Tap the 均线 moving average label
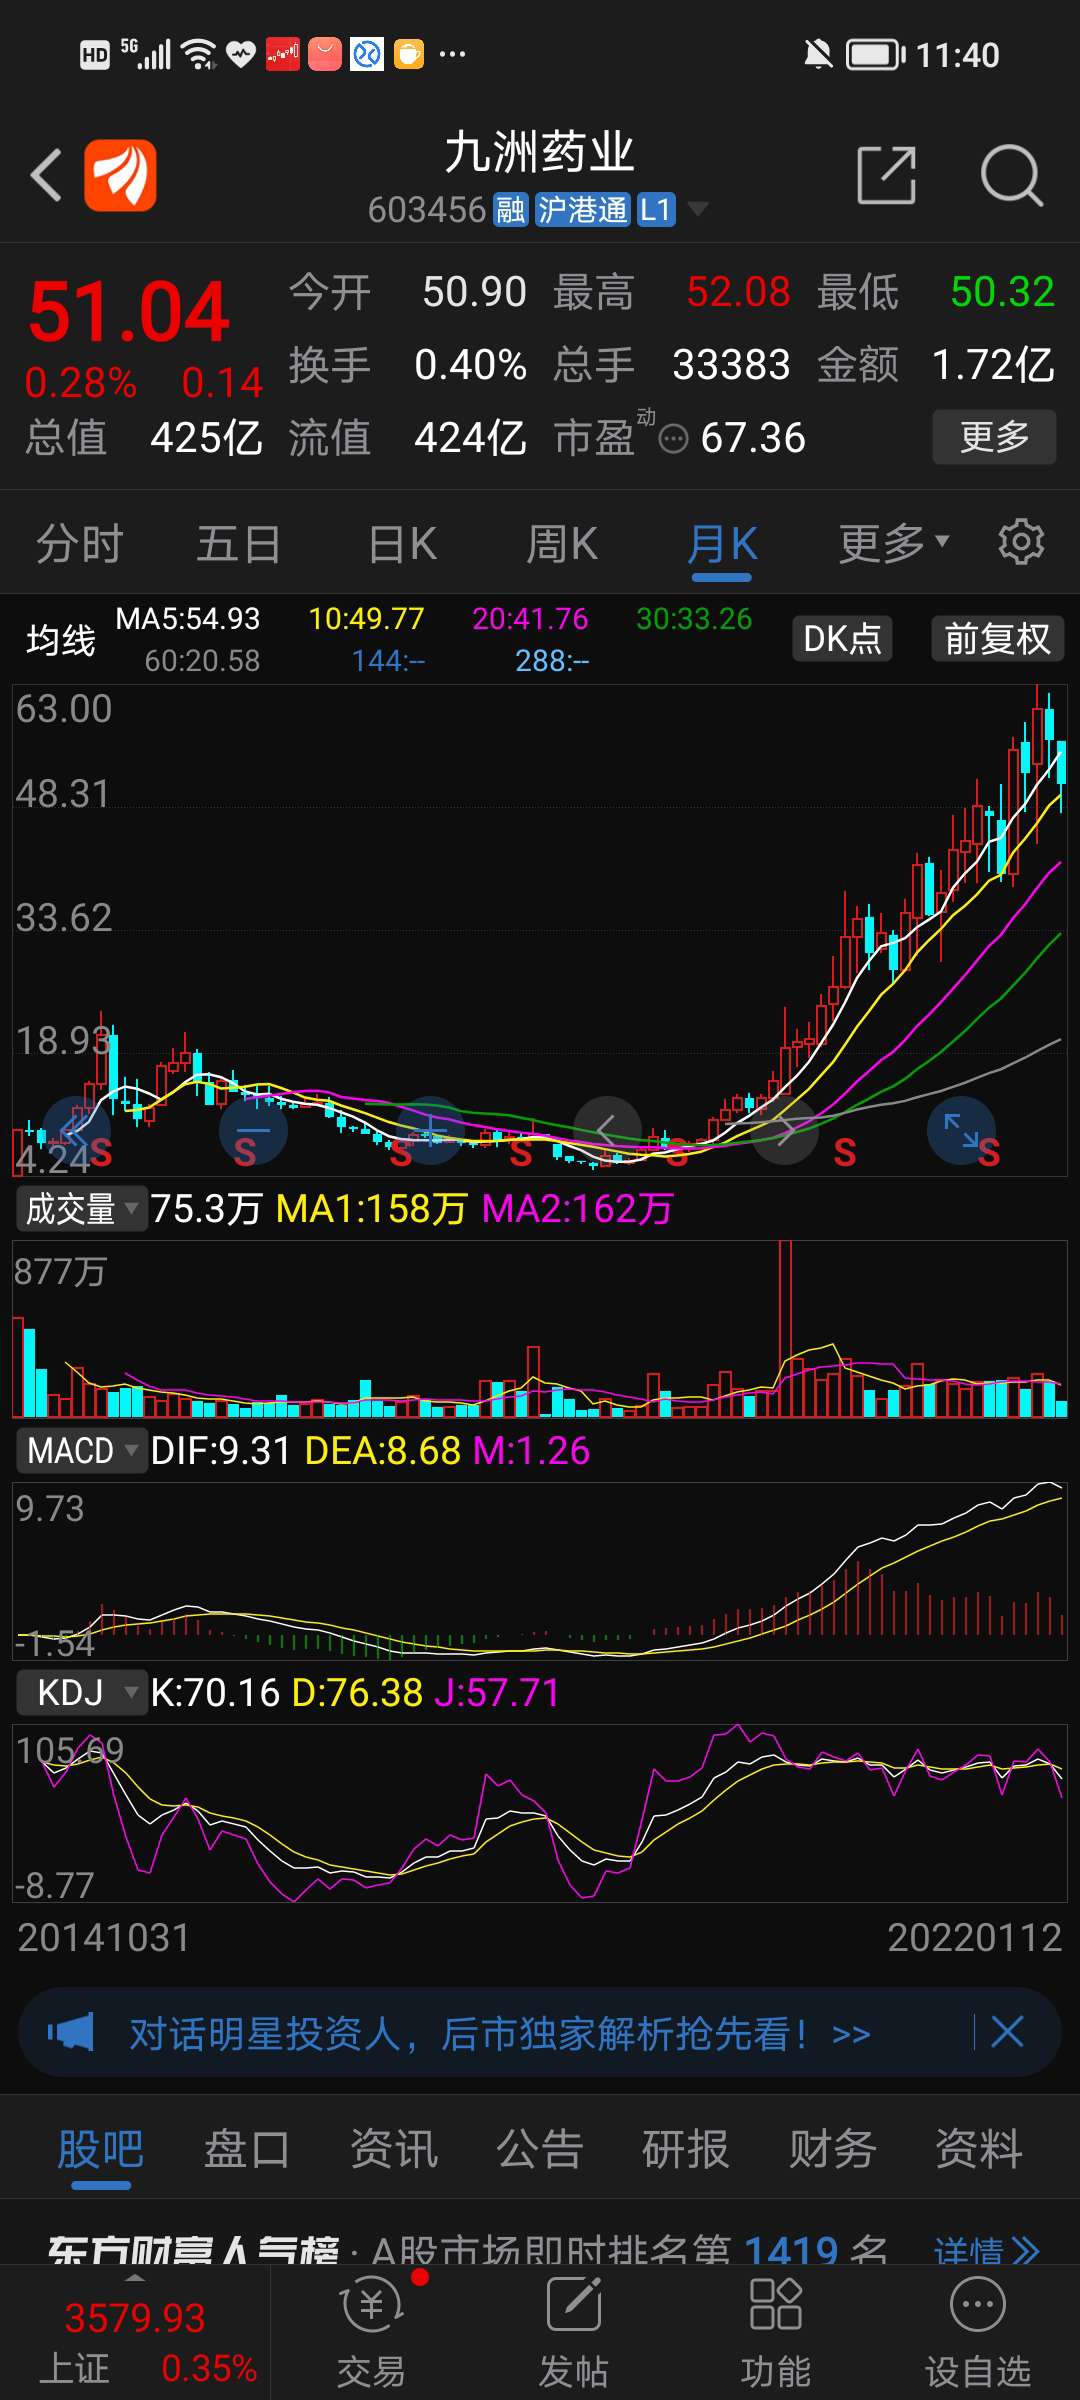The width and height of the screenshot is (1080, 2400). click(61, 640)
